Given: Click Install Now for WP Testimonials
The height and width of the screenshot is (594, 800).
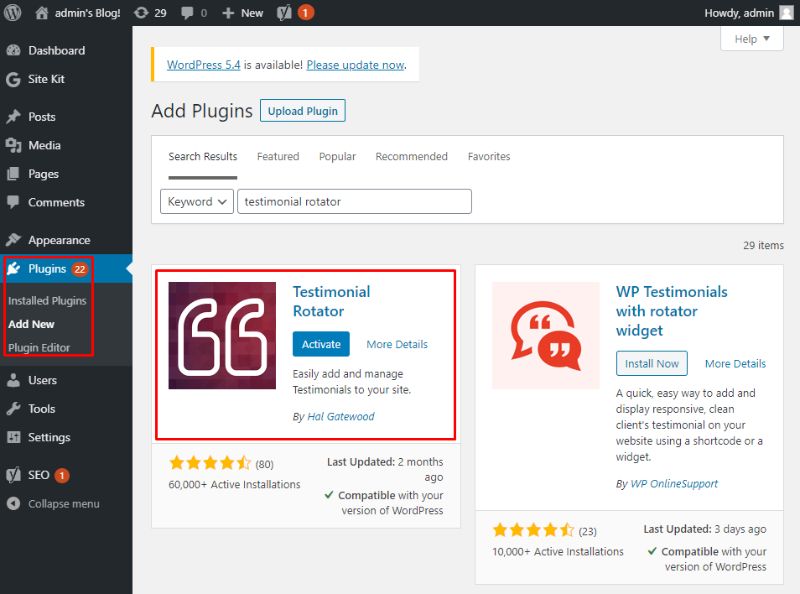Looking at the screenshot, I should (x=652, y=363).
